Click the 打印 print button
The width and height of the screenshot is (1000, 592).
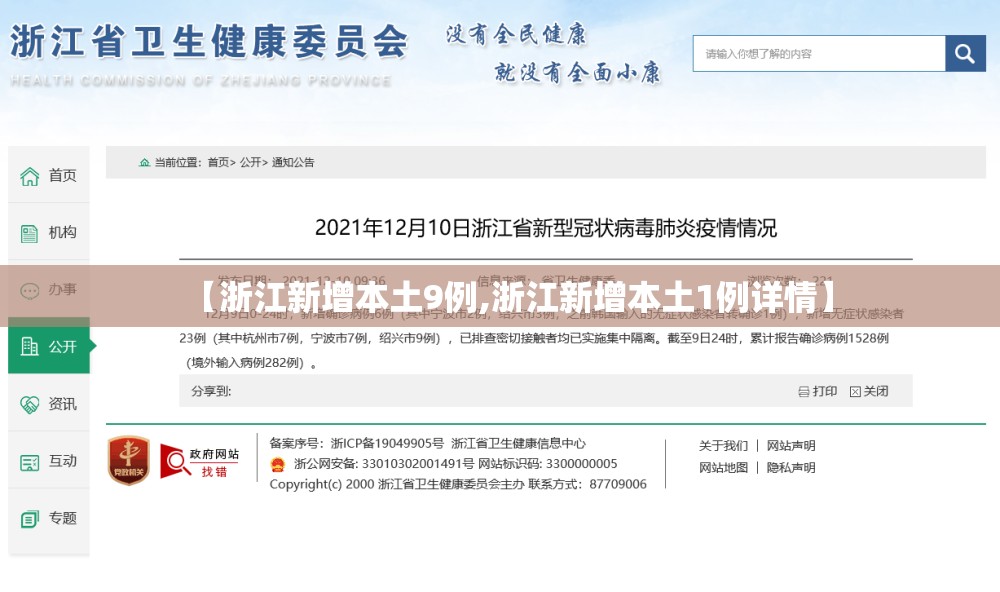pyautogui.click(x=818, y=391)
